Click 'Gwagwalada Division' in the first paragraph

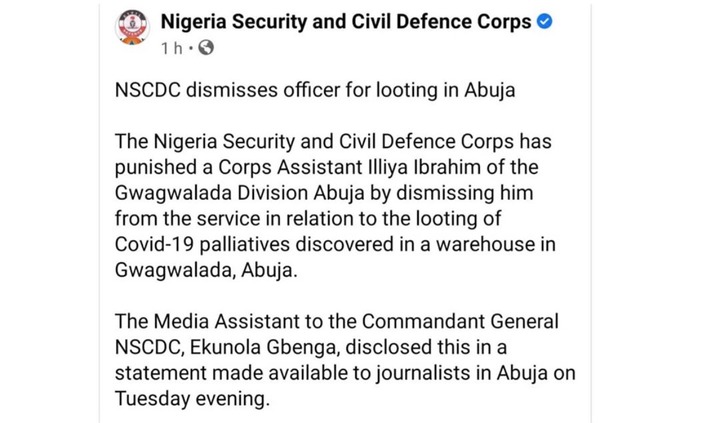coord(212,193)
